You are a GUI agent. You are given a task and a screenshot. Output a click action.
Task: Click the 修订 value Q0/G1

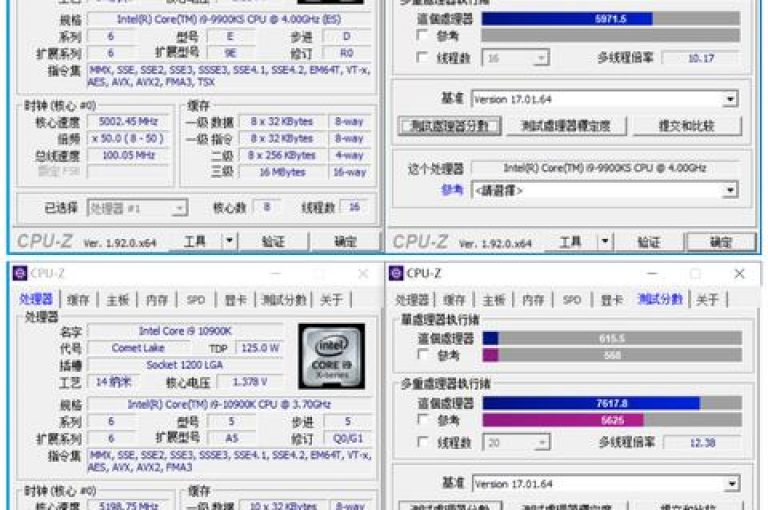[348, 437]
